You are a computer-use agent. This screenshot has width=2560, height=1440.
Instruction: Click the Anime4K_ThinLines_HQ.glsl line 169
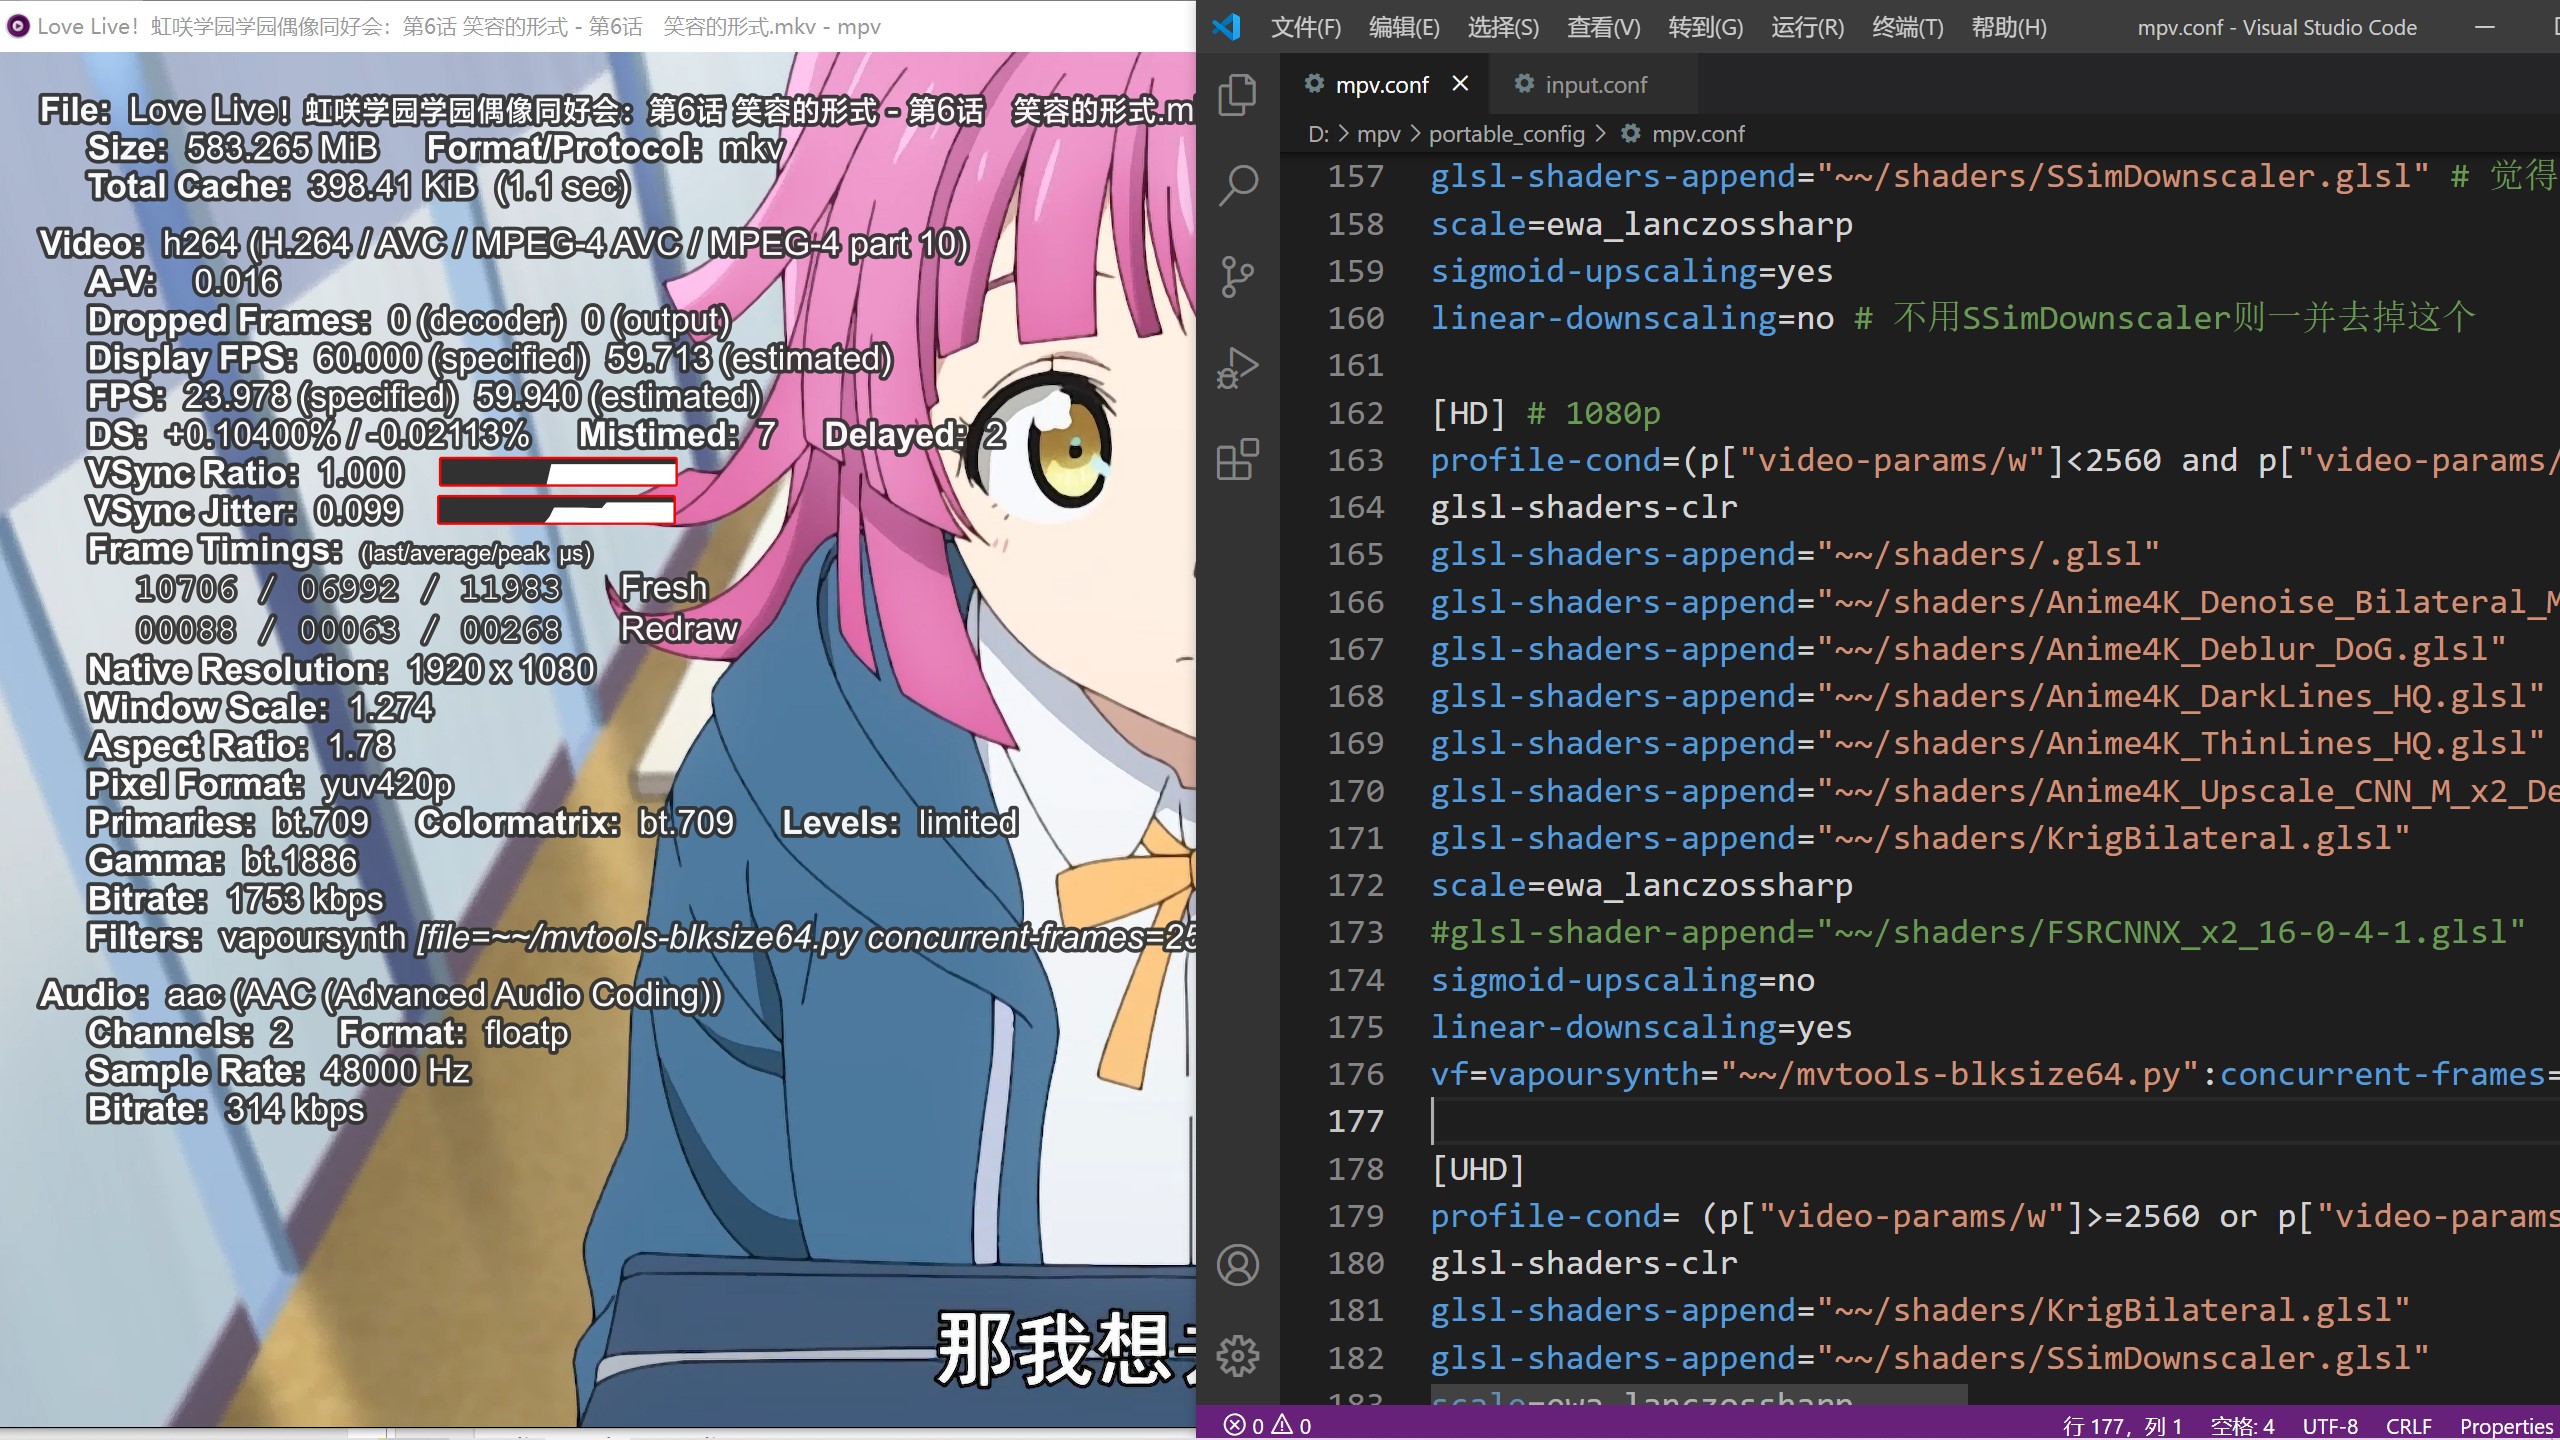(1987, 743)
